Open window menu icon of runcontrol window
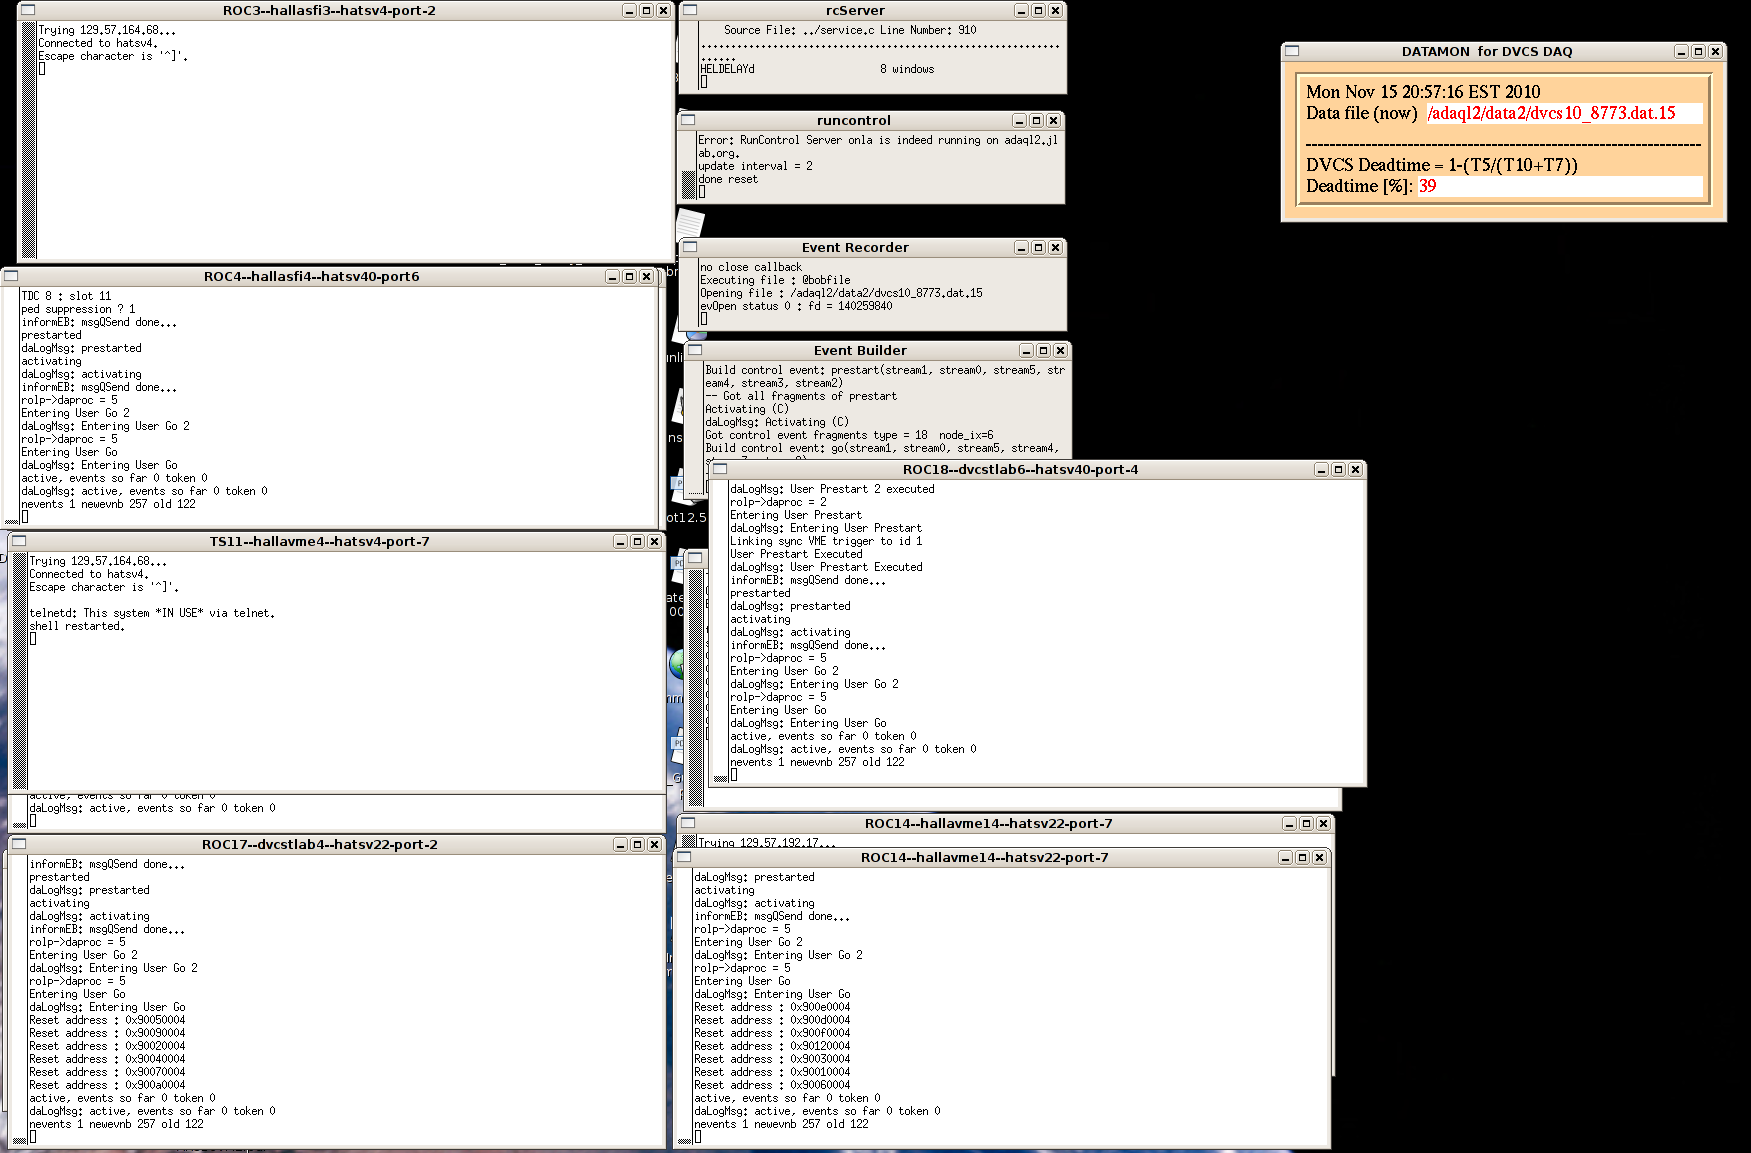Viewport: 1751px width, 1153px height. pyautogui.click(x=688, y=120)
